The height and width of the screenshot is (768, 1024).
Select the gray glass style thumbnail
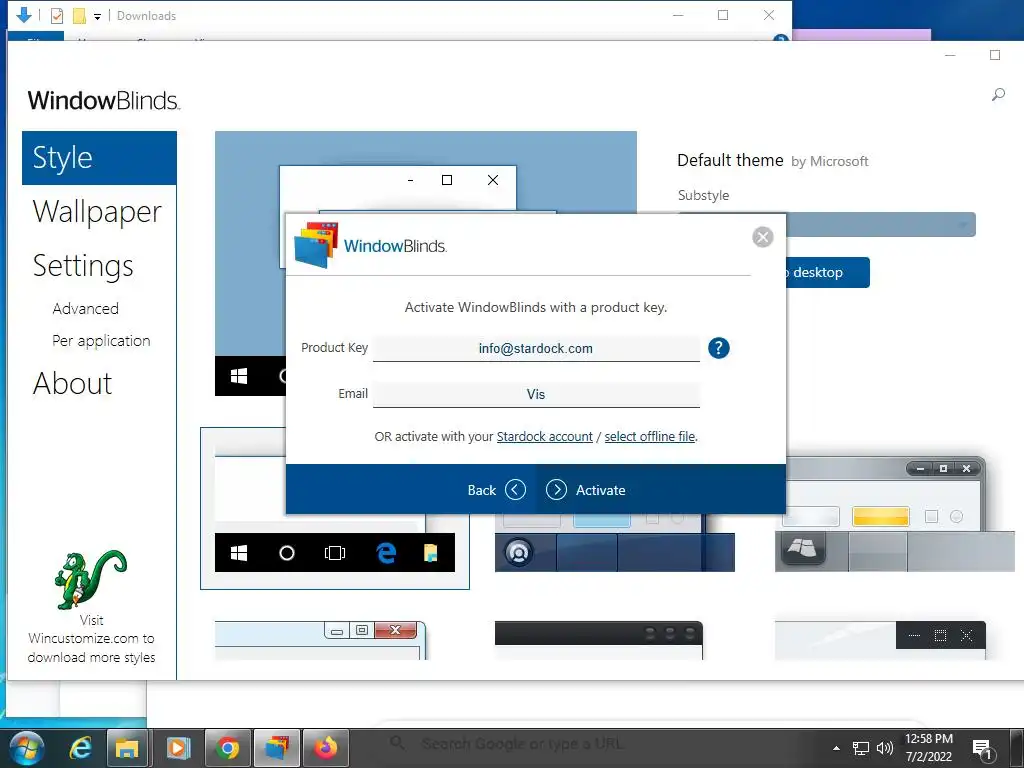[895, 515]
